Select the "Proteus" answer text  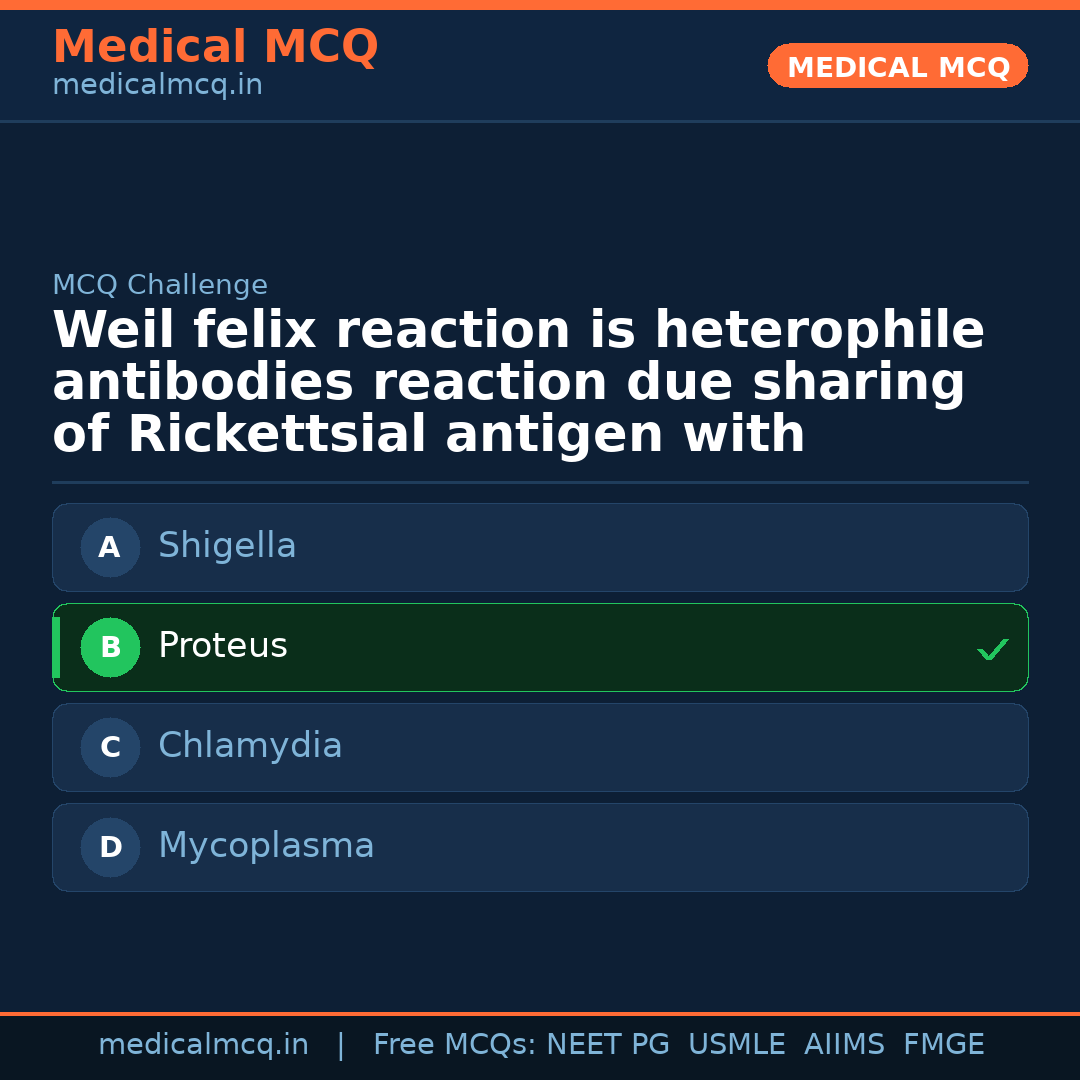(223, 646)
